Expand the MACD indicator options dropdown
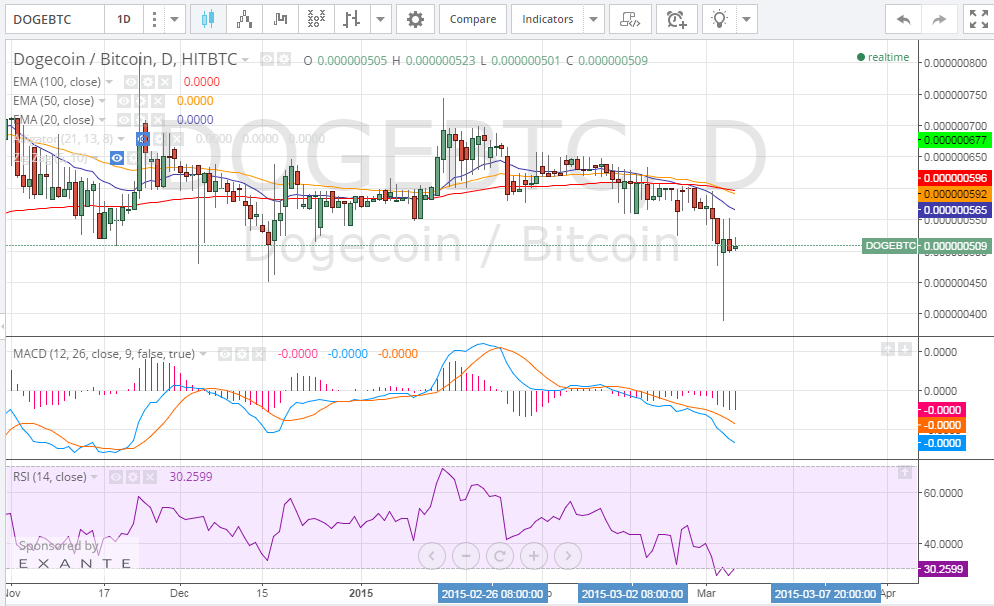The width and height of the screenshot is (994, 606). (203, 353)
